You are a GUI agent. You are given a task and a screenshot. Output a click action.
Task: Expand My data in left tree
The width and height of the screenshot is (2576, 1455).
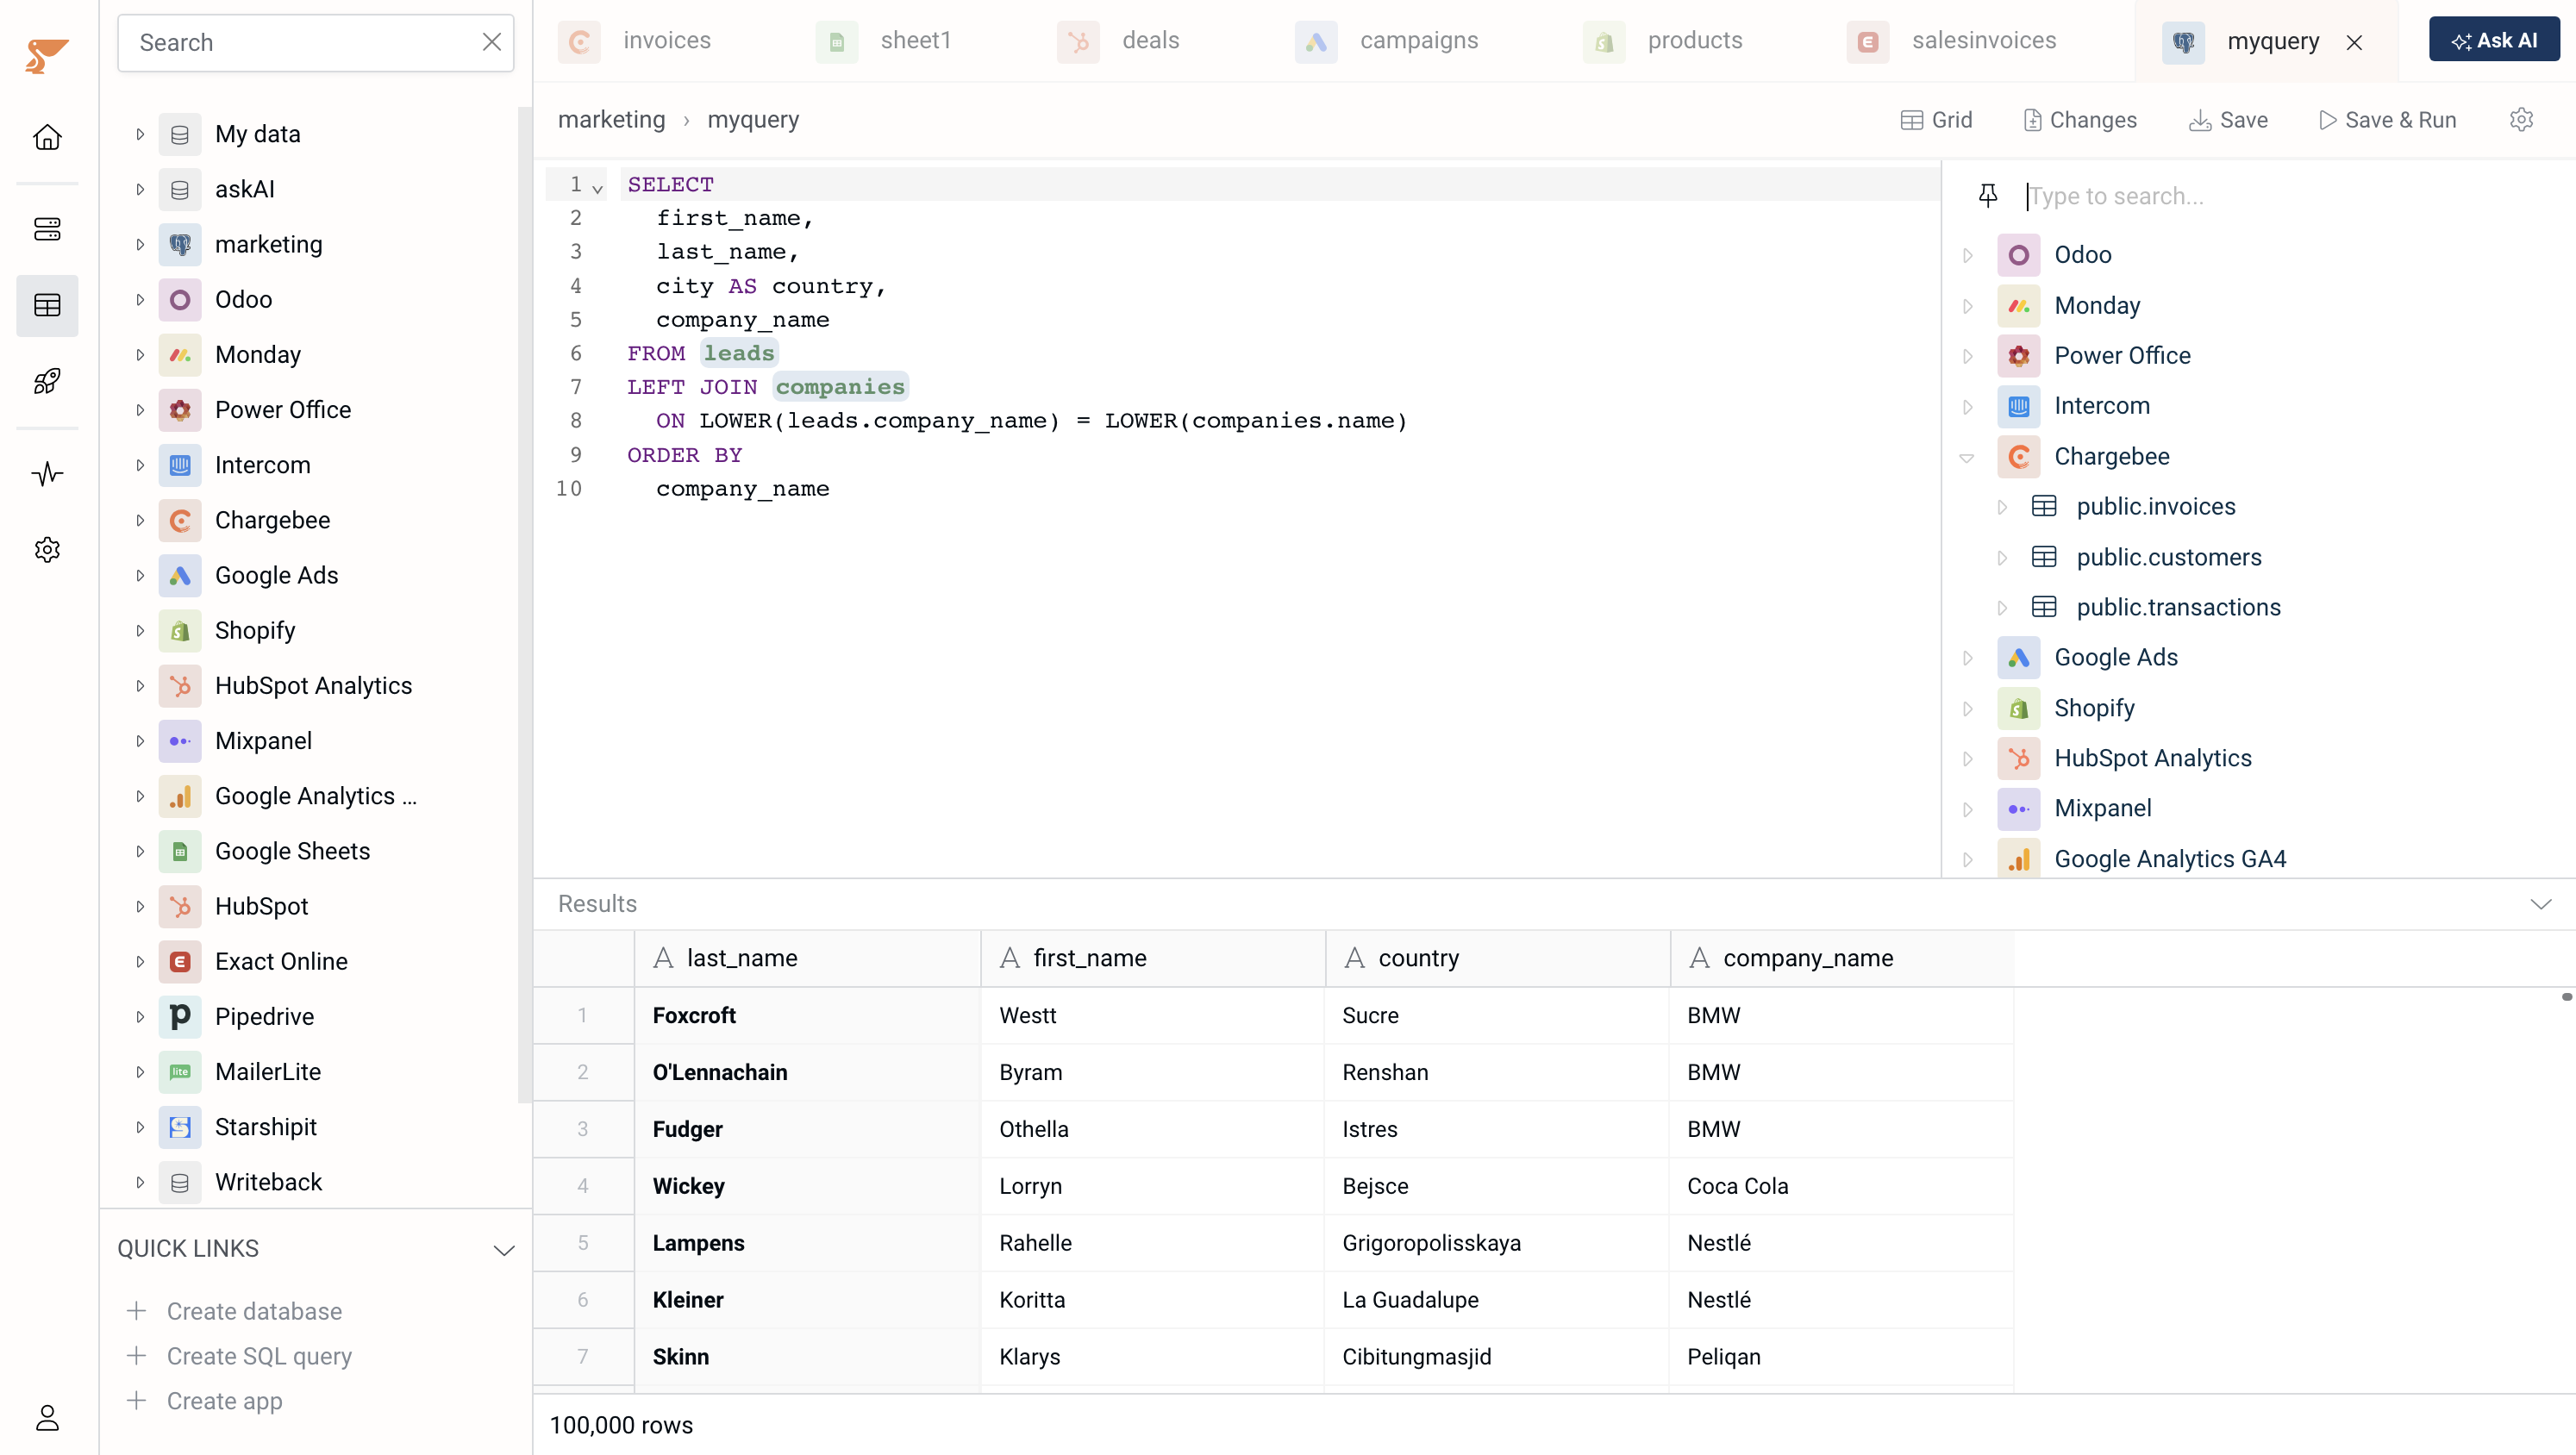click(140, 134)
